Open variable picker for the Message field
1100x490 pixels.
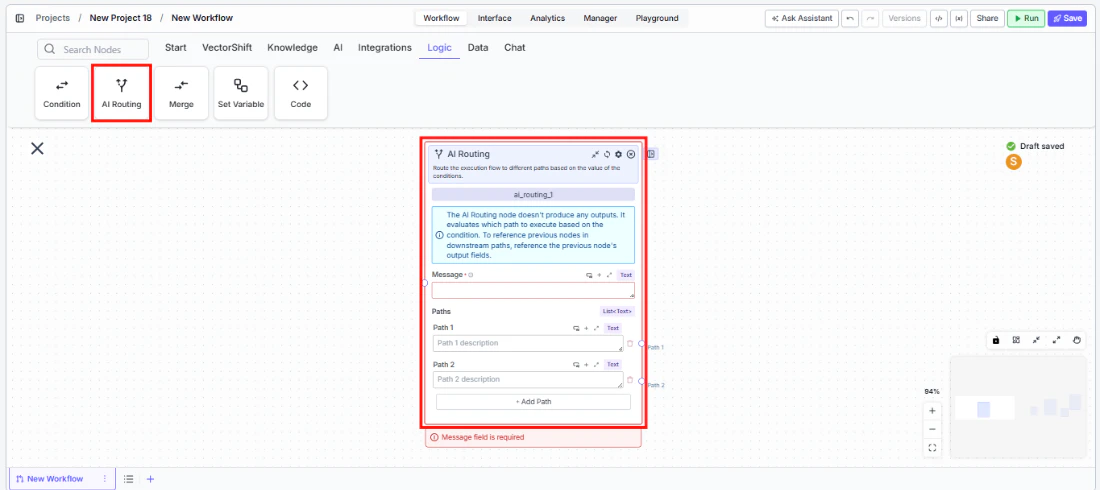coord(589,275)
